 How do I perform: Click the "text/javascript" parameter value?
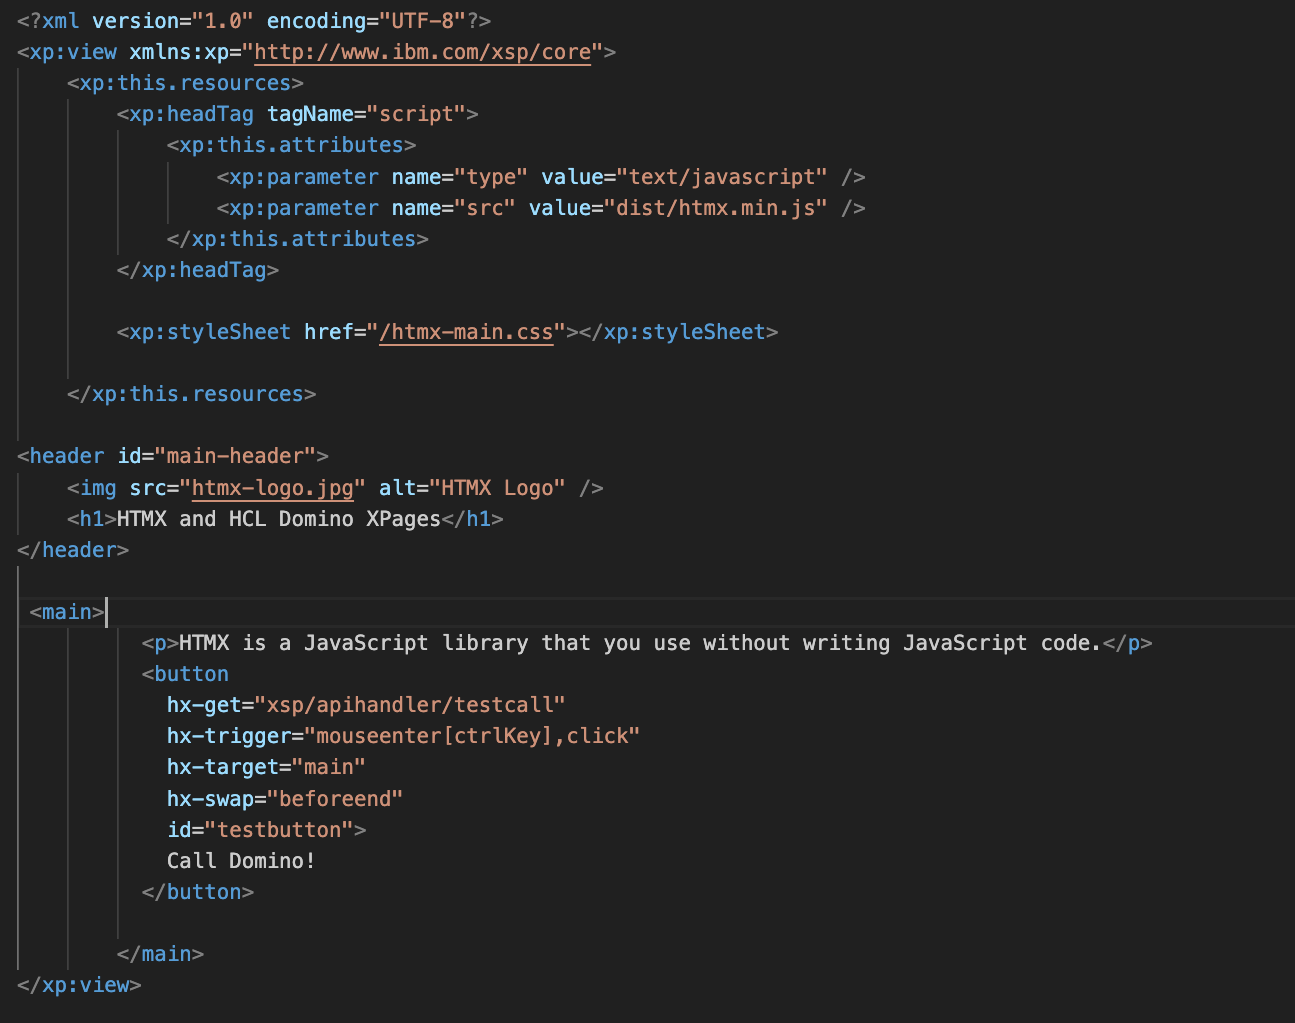click(722, 177)
